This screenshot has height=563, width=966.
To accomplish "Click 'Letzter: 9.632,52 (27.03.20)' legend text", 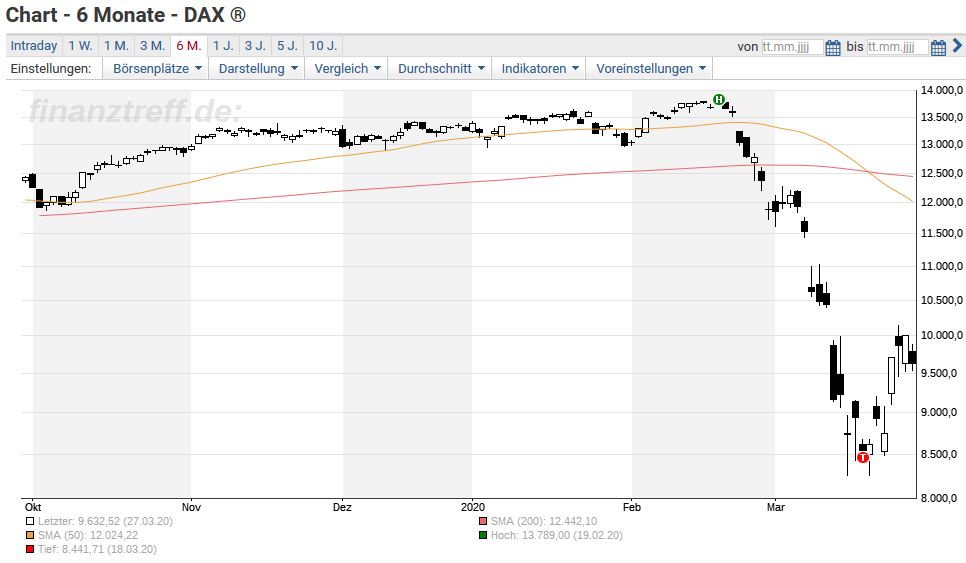I will tap(105, 521).
